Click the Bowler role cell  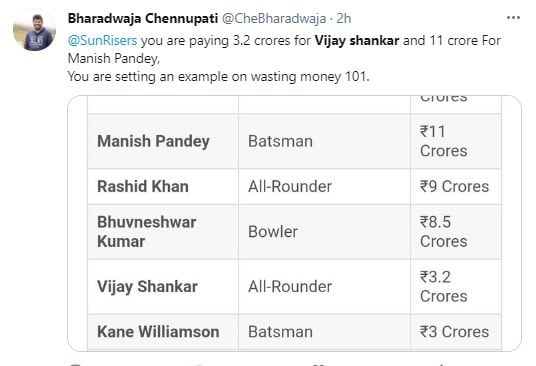coord(324,232)
